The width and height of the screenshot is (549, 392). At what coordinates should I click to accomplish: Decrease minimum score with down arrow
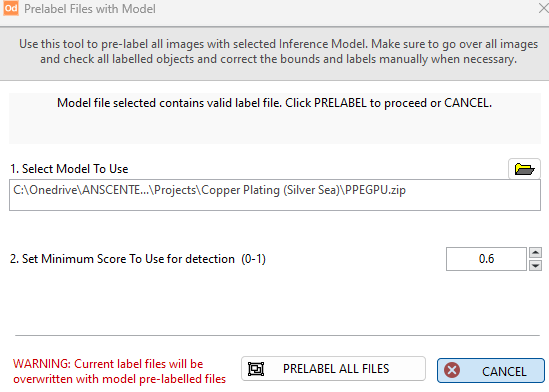pyautogui.click(x=535, y=266)
